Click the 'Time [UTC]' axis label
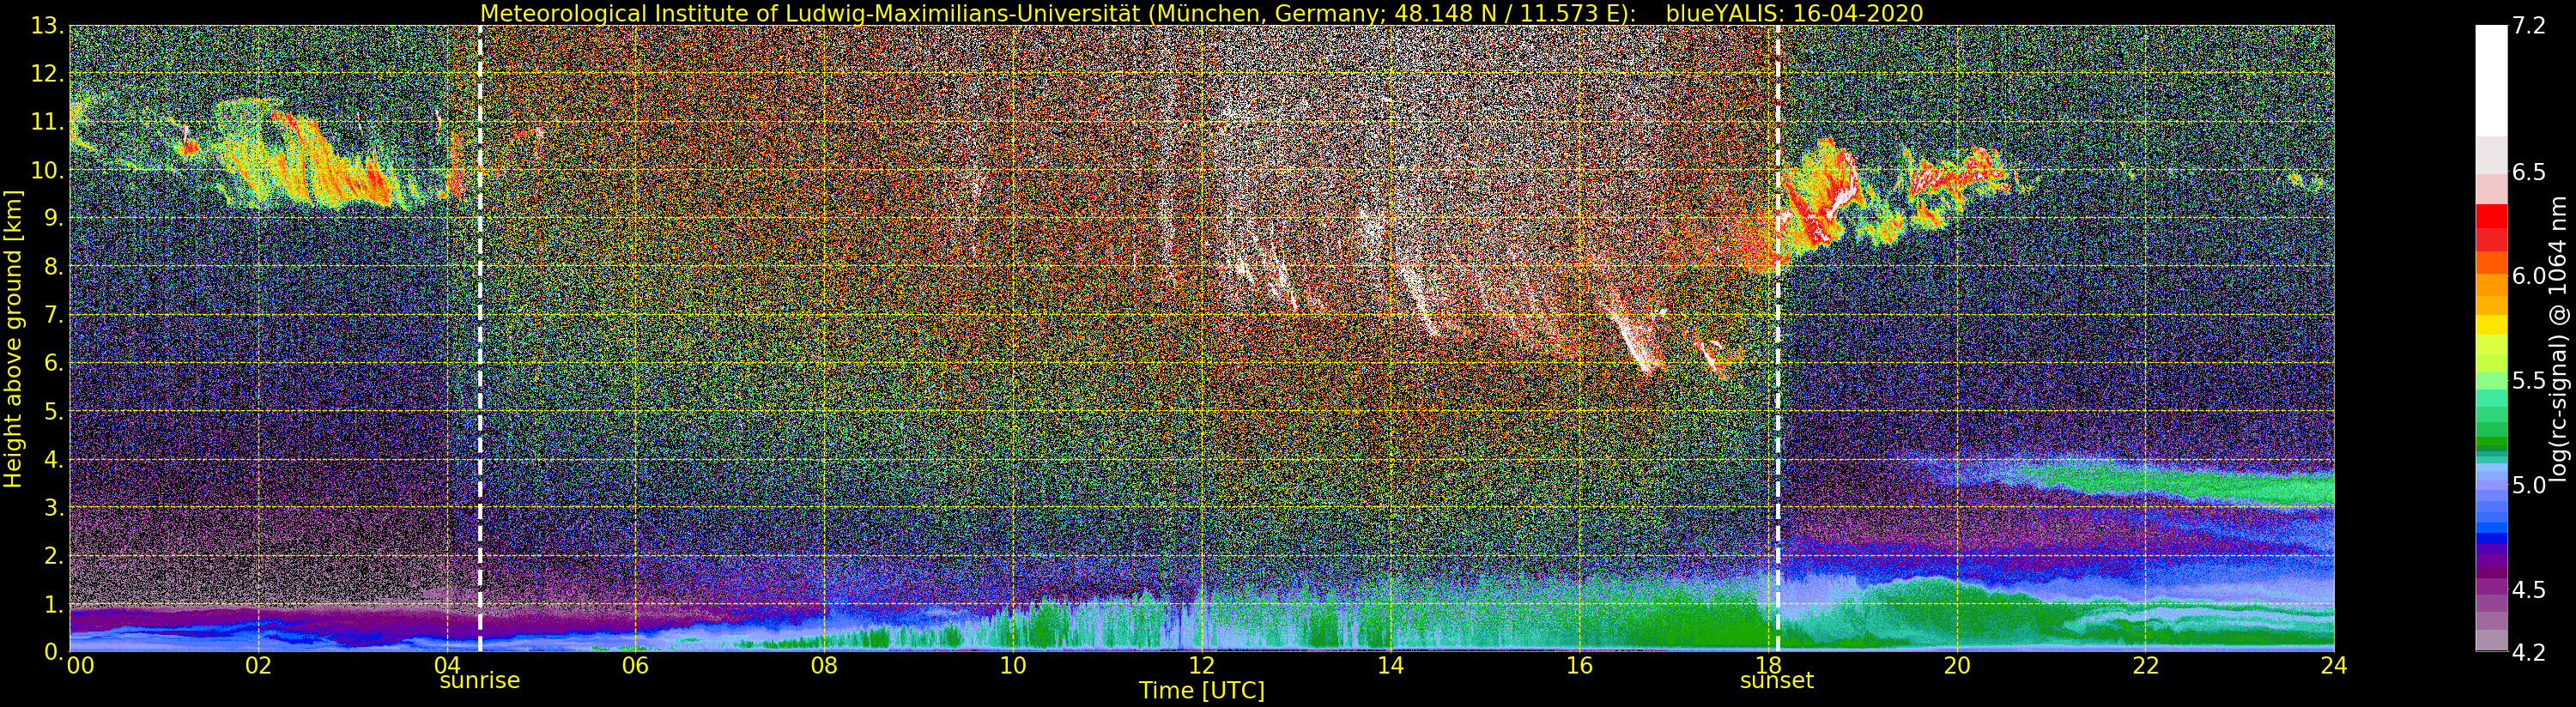Image resolution: width=2576 pixels, height=707 pixels. 1202,691
